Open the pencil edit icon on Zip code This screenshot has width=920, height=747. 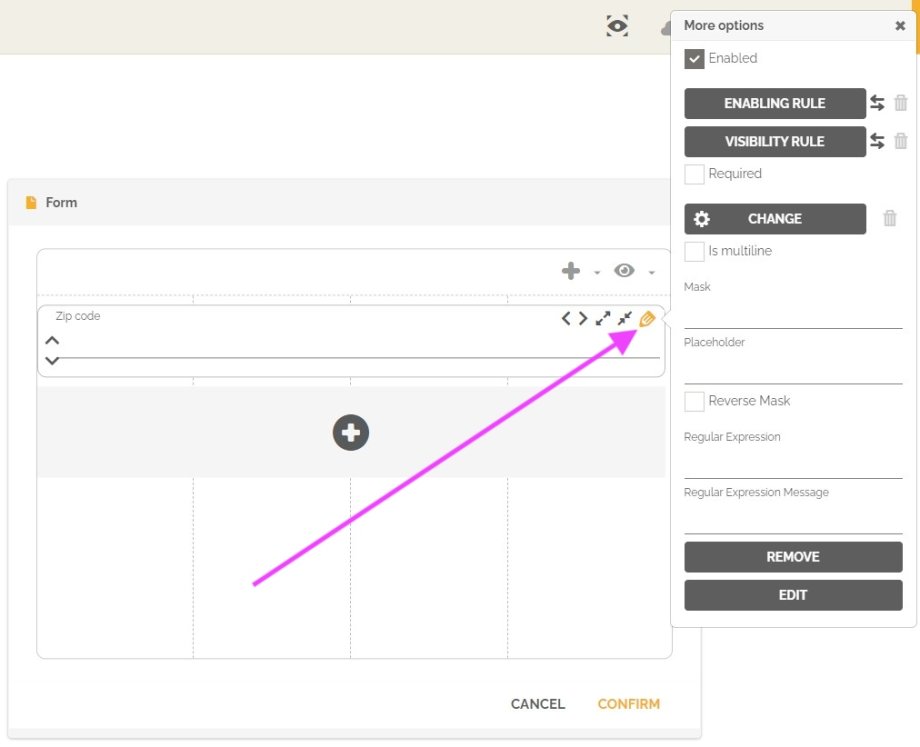[646, 318]
